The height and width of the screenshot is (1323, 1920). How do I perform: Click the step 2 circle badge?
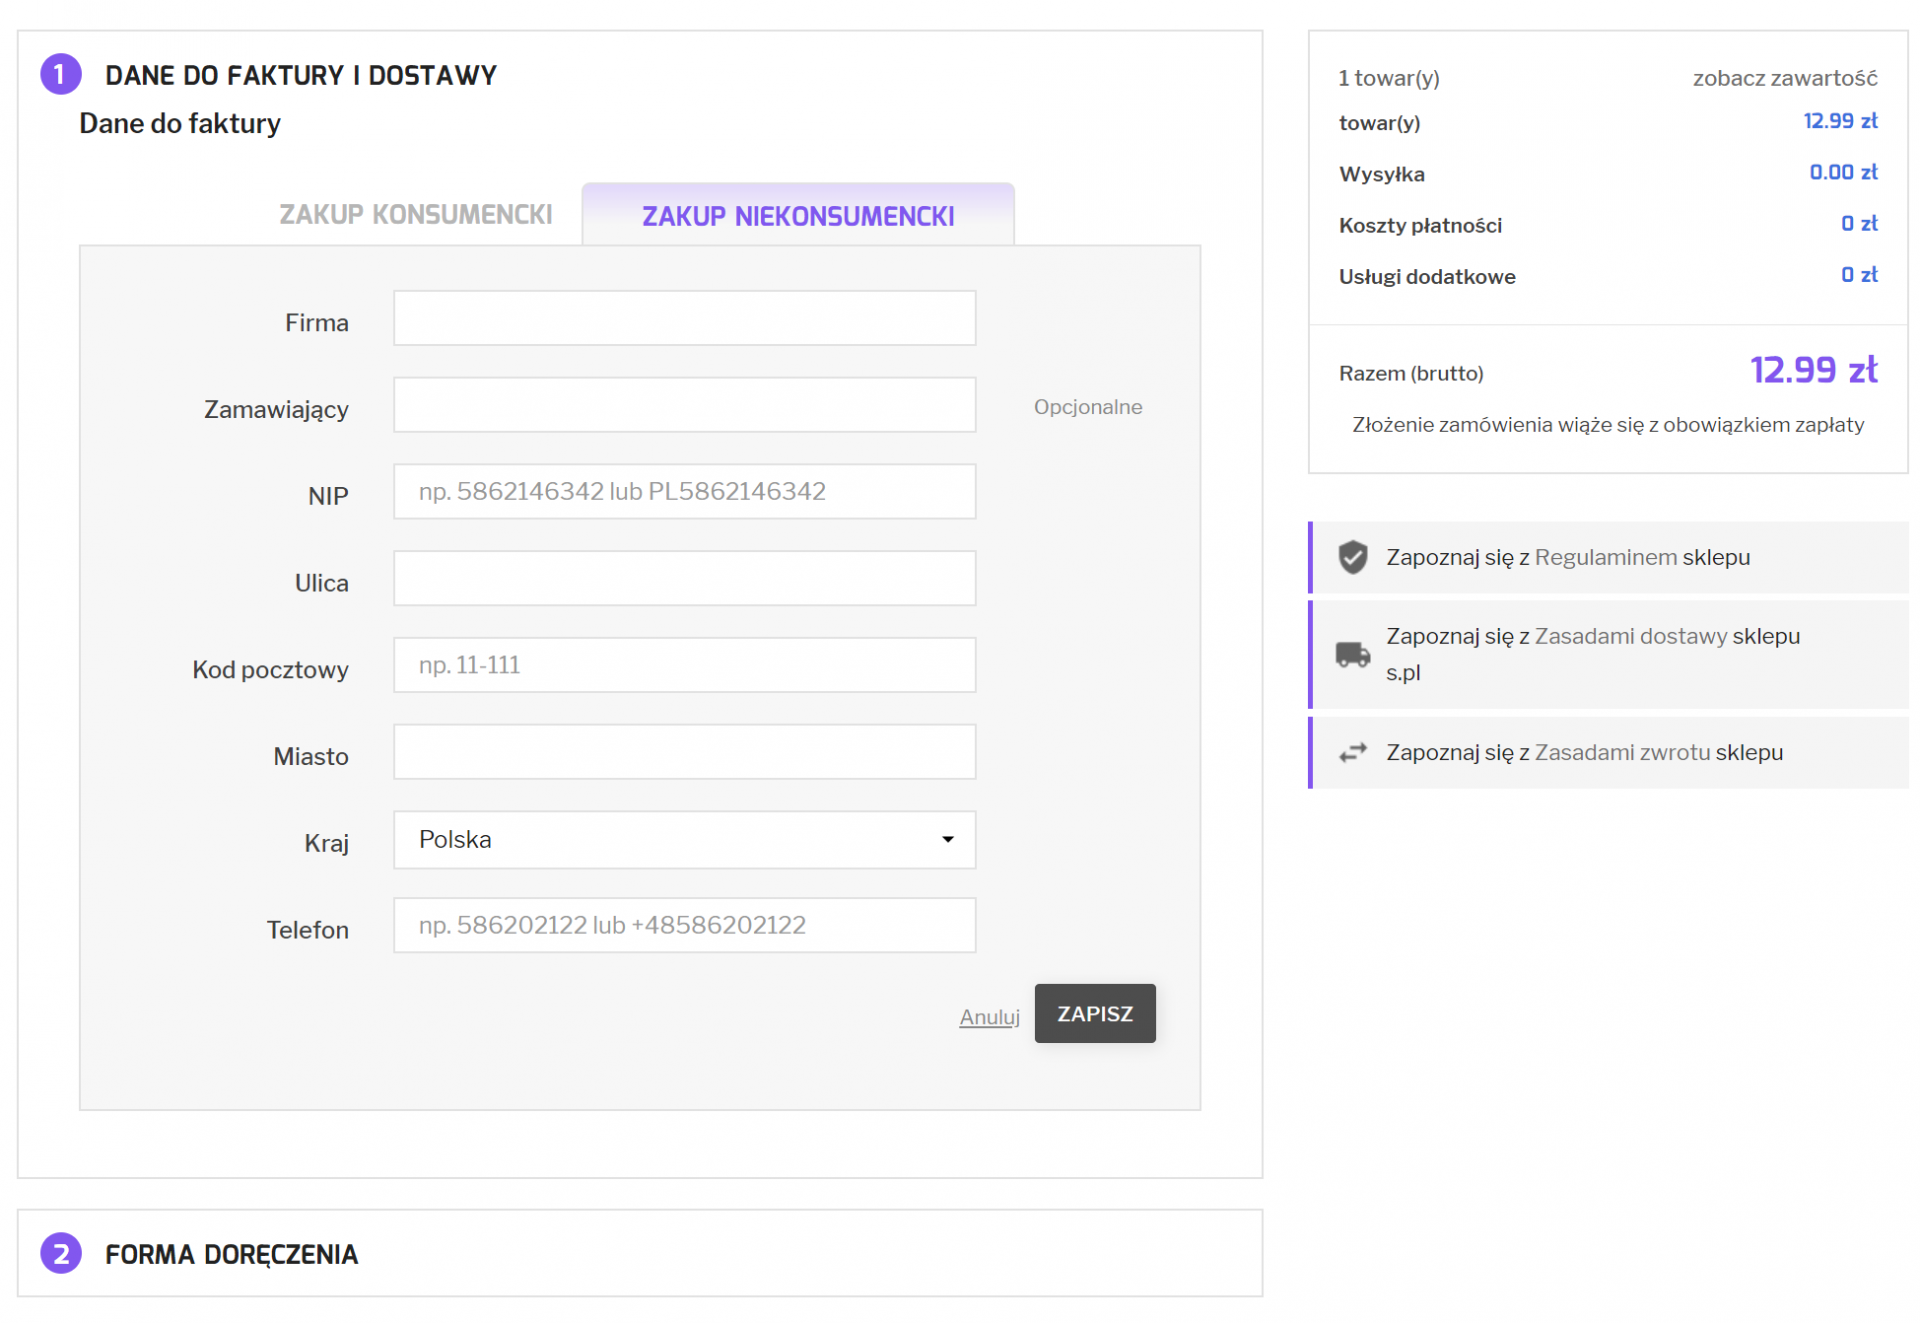tap(61, 1253)
